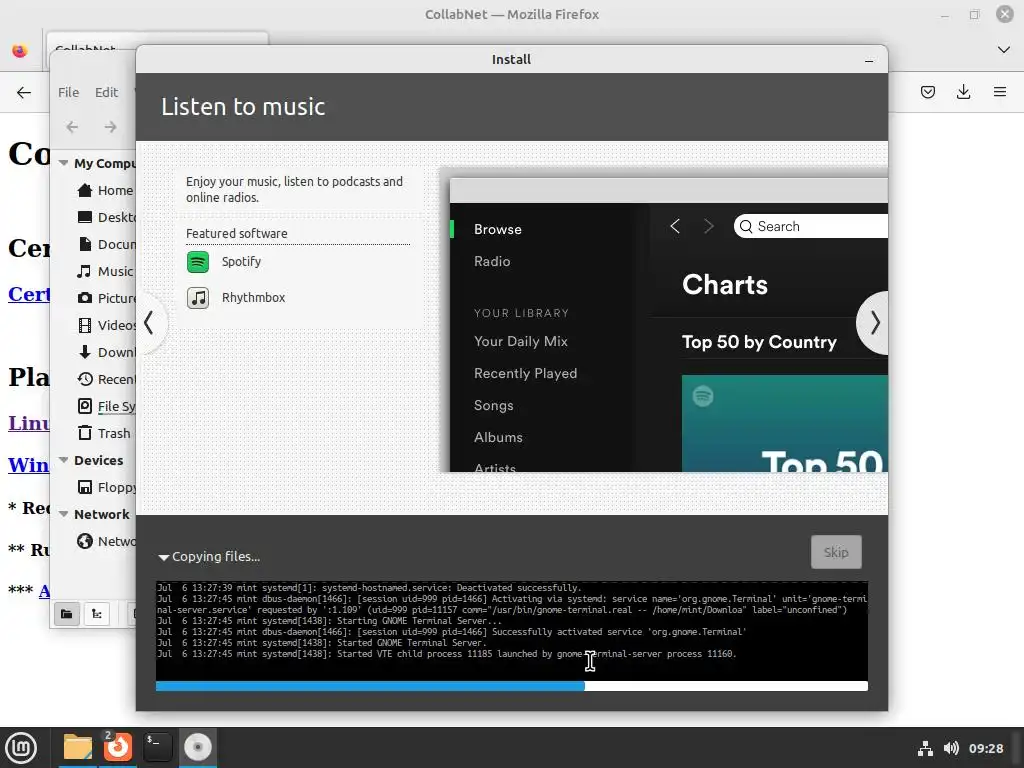Click the installer log output terminal area

point(511,630)
